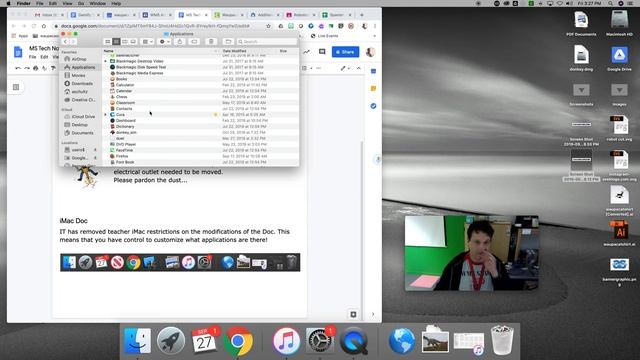Switch Finder to column view
The image size is (640, 360).
pyautogui.click(x=125, y=42)
